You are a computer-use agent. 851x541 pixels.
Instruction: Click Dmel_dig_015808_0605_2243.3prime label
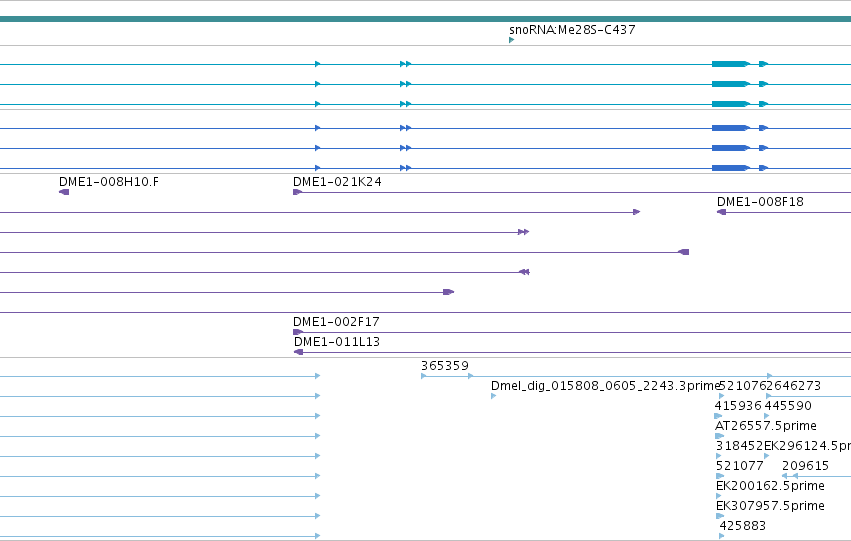pos(605,386)
